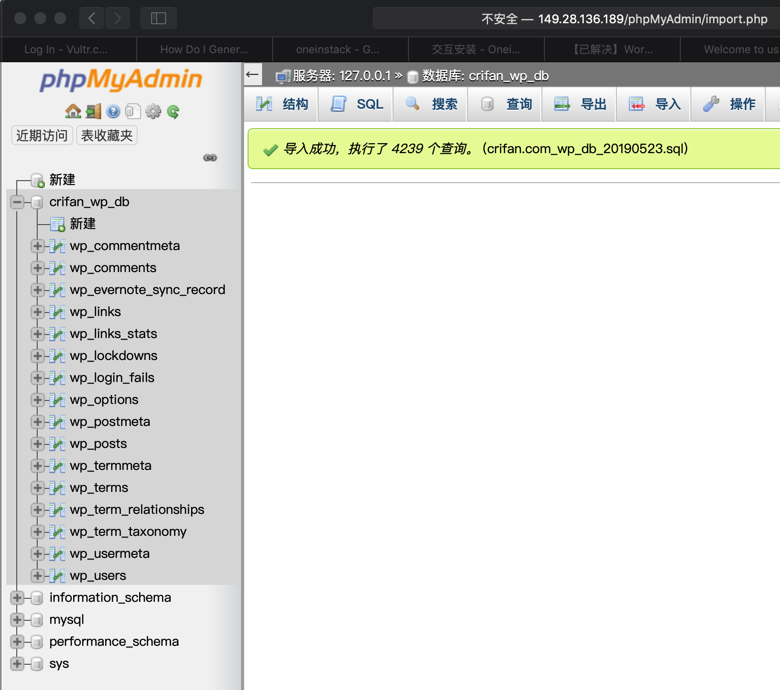This screenshot has width=780, height=690.
Task: Open the 查询 (Query) tab
Action: pos(504,104)
